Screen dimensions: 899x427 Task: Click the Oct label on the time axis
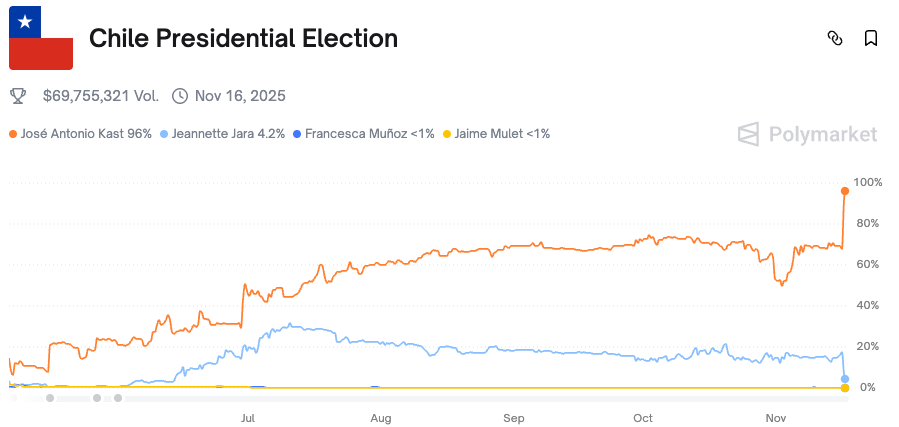[x=643, y=417]
